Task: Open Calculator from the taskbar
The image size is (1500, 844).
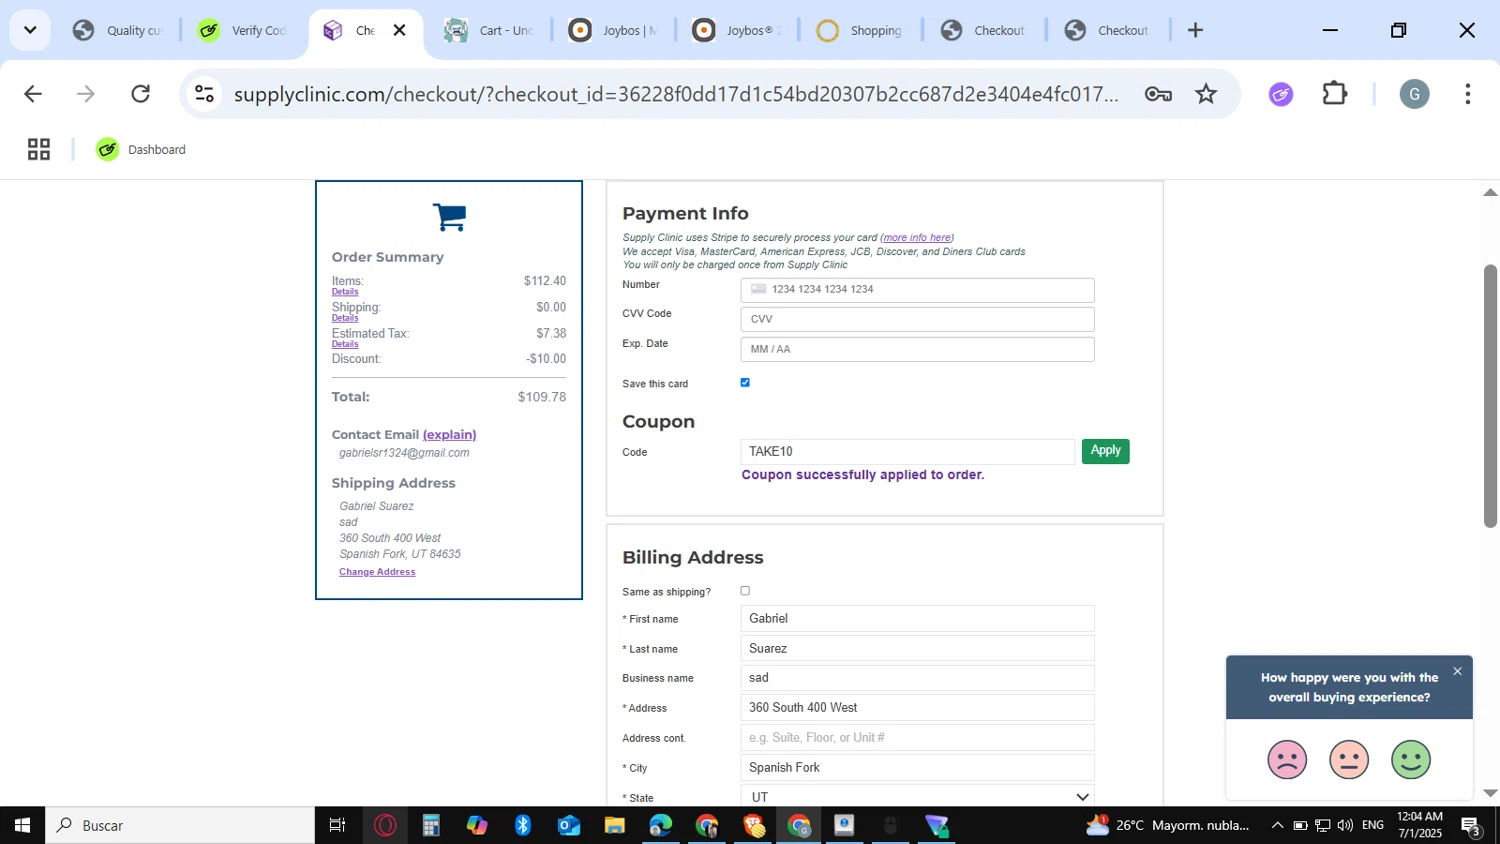Action: pos(431,825)
